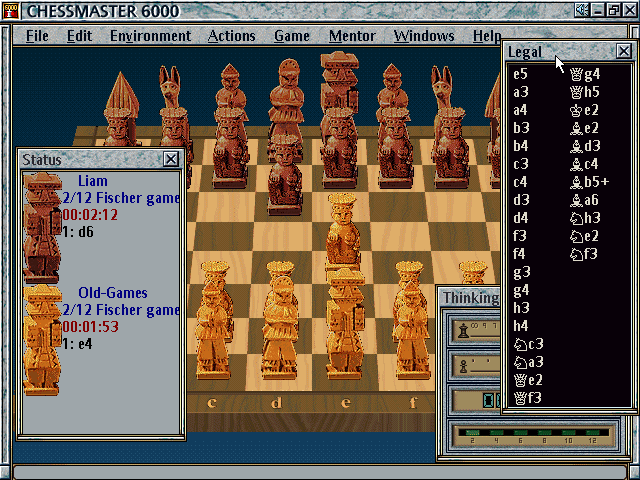Click Liam's clock 00:02:12
Image resolution: width=640 pixels, height=480 pixels.
pyautogui.click(x=90, y=215)
